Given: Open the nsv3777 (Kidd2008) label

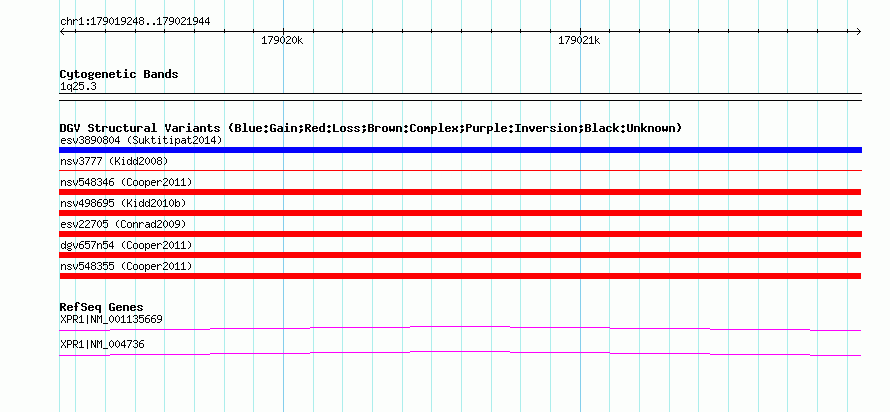Looking at the screenshot, I should click(114, 161).
